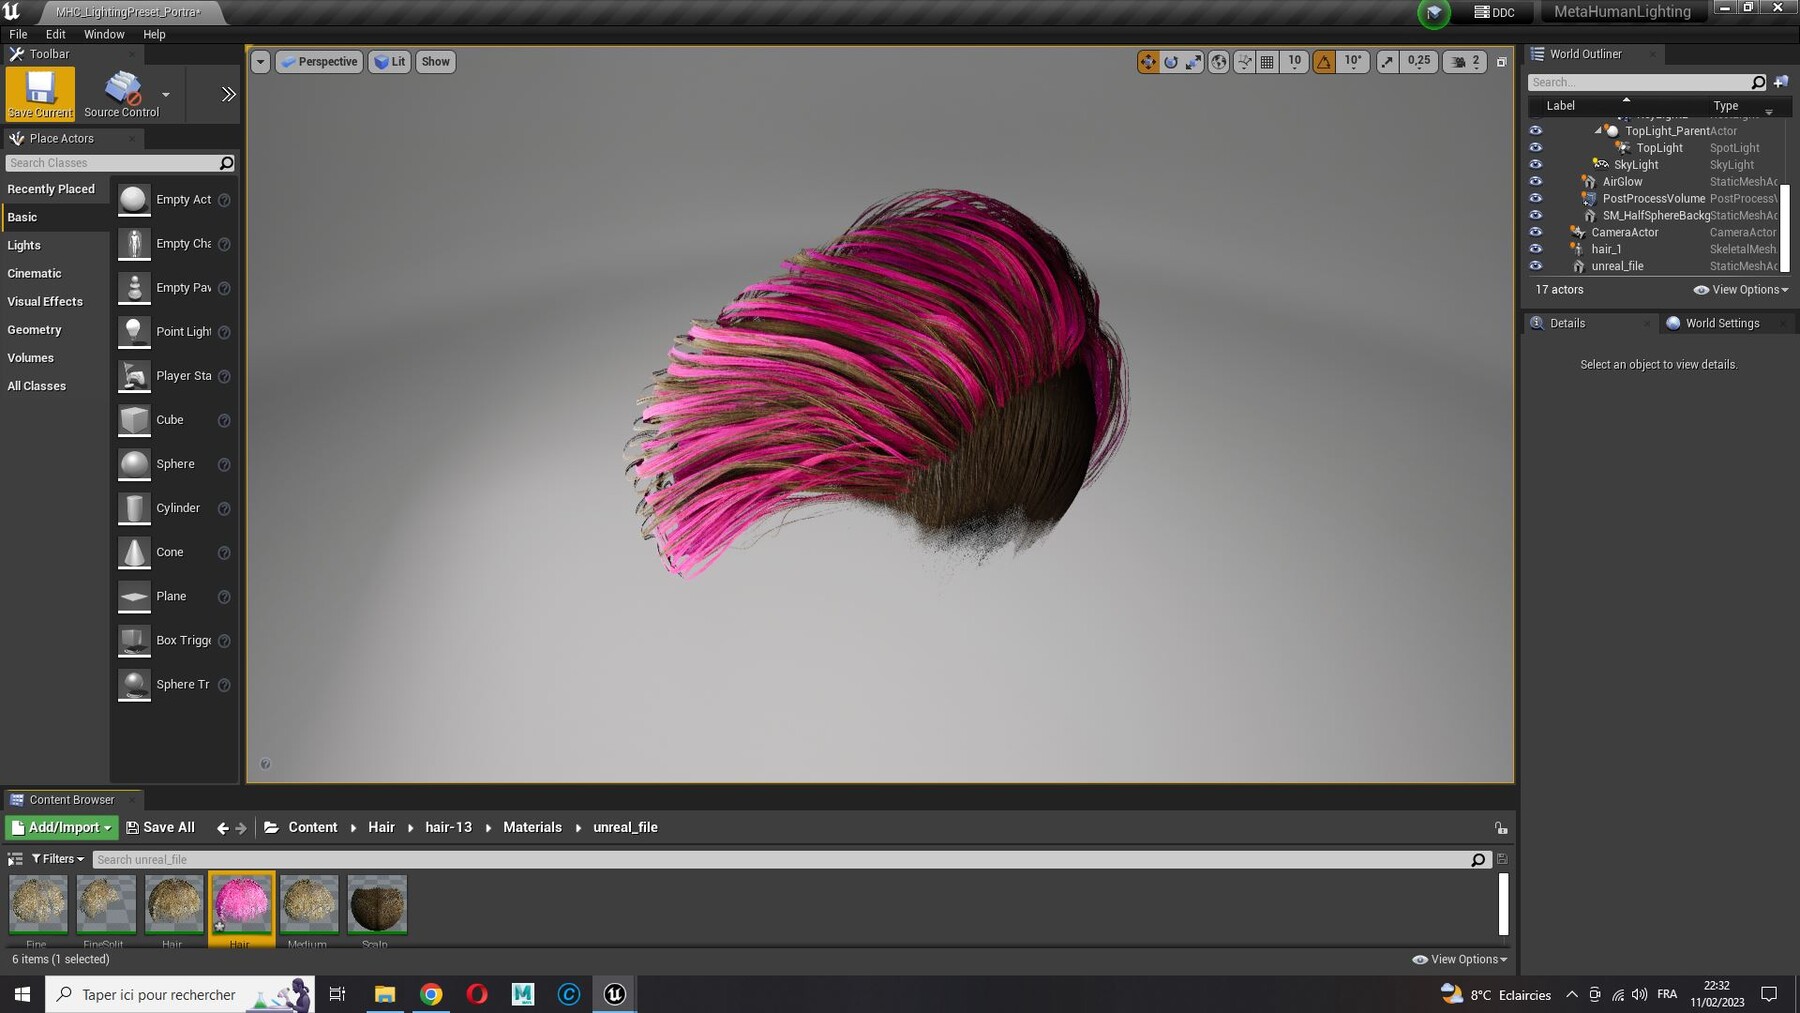Select the scale gizmo tool
This screenshot has height=1013, width=1800.
(x=1194, y=62)
